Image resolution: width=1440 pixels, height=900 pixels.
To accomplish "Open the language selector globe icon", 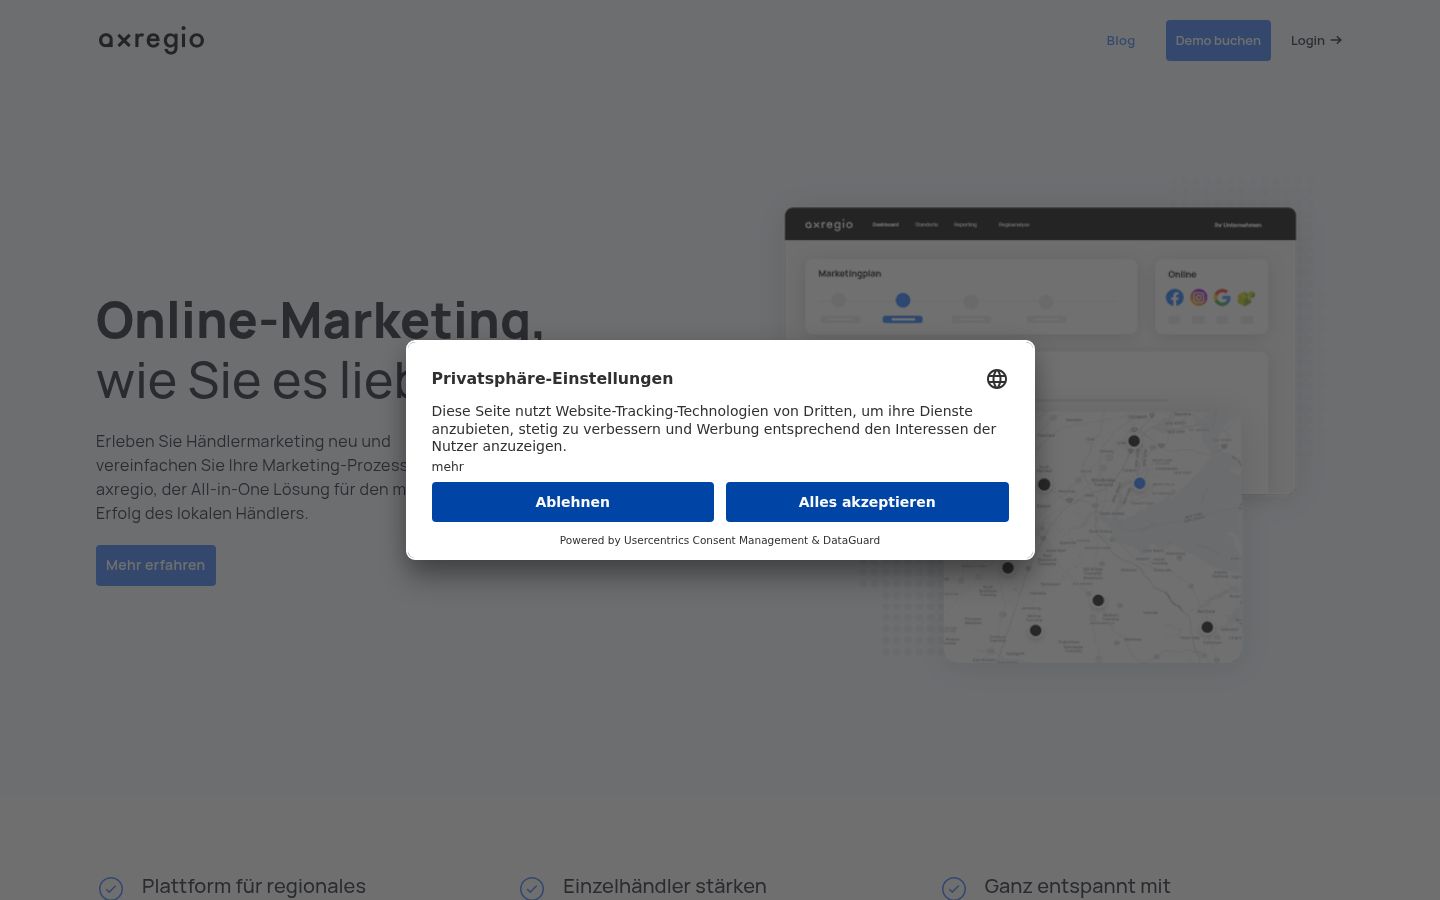I will point(996,379).
